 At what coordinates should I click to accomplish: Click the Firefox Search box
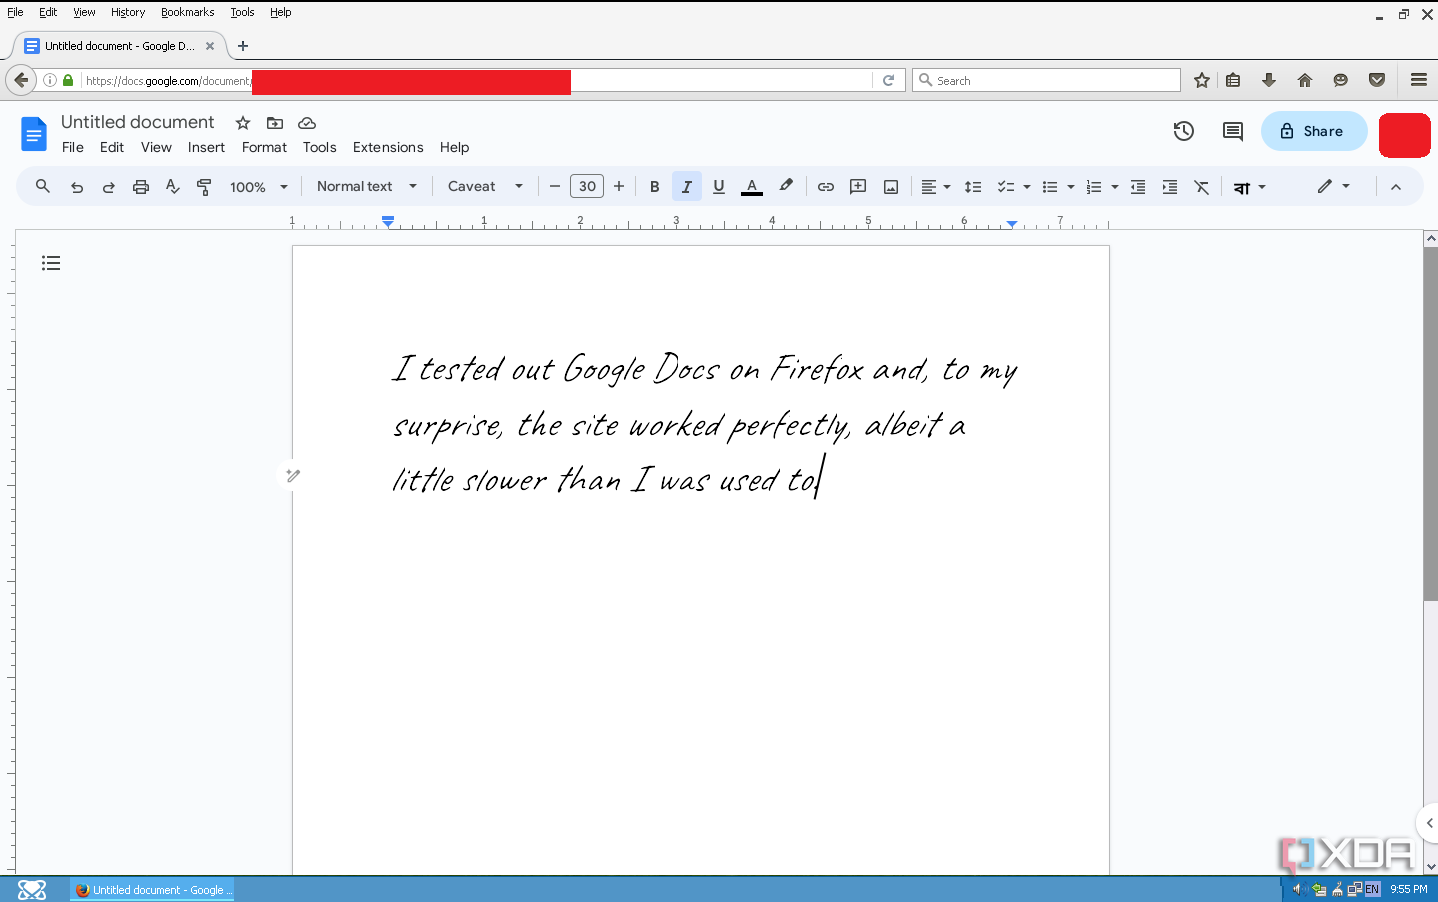coord(1046,80)
